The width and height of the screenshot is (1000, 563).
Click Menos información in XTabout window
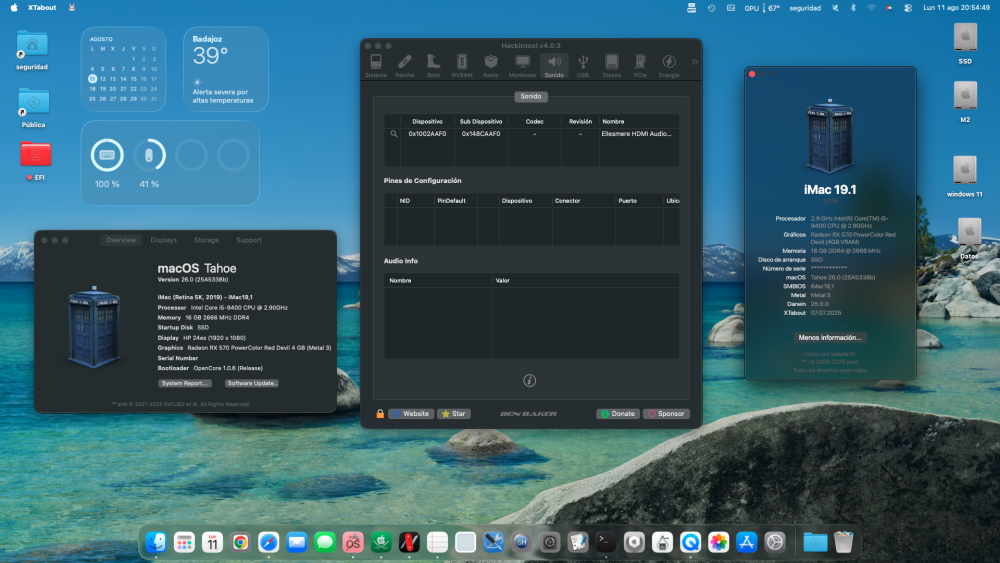tap(830, 337)
